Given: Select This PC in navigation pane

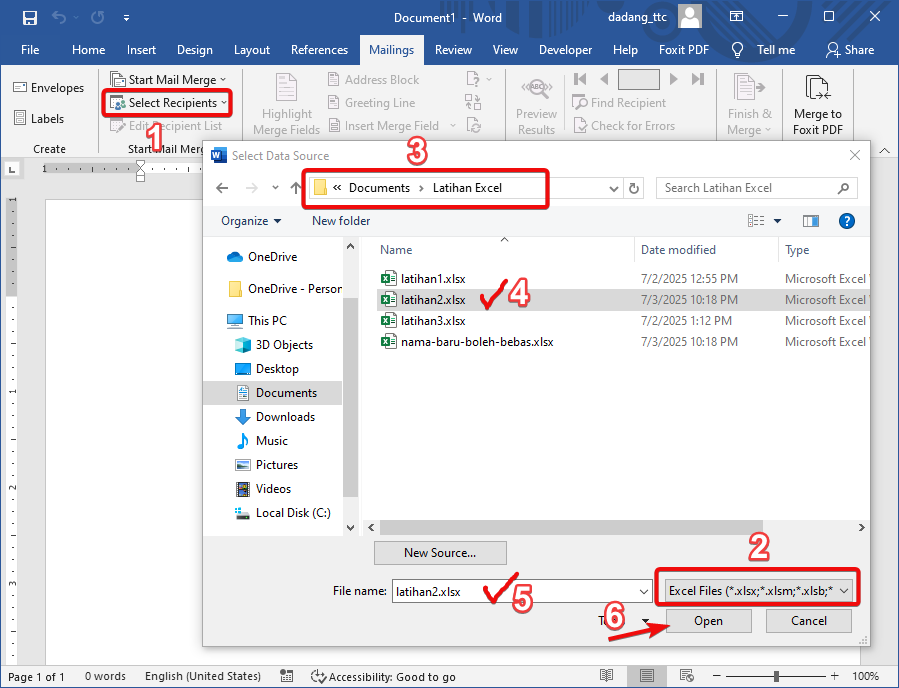Looking at the screenshot, I should [x=256, y=321].
